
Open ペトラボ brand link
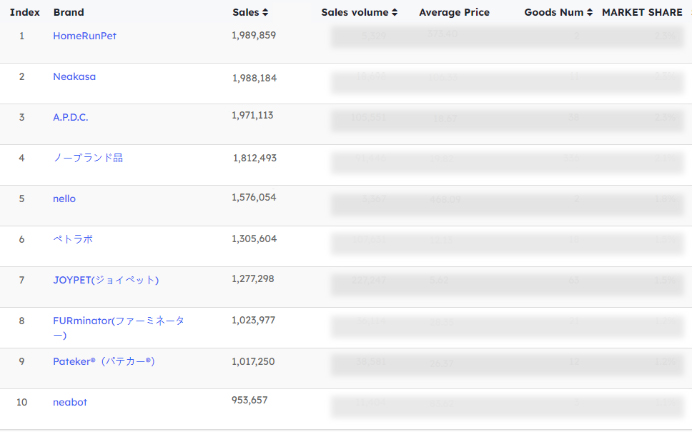click(73, 239)
